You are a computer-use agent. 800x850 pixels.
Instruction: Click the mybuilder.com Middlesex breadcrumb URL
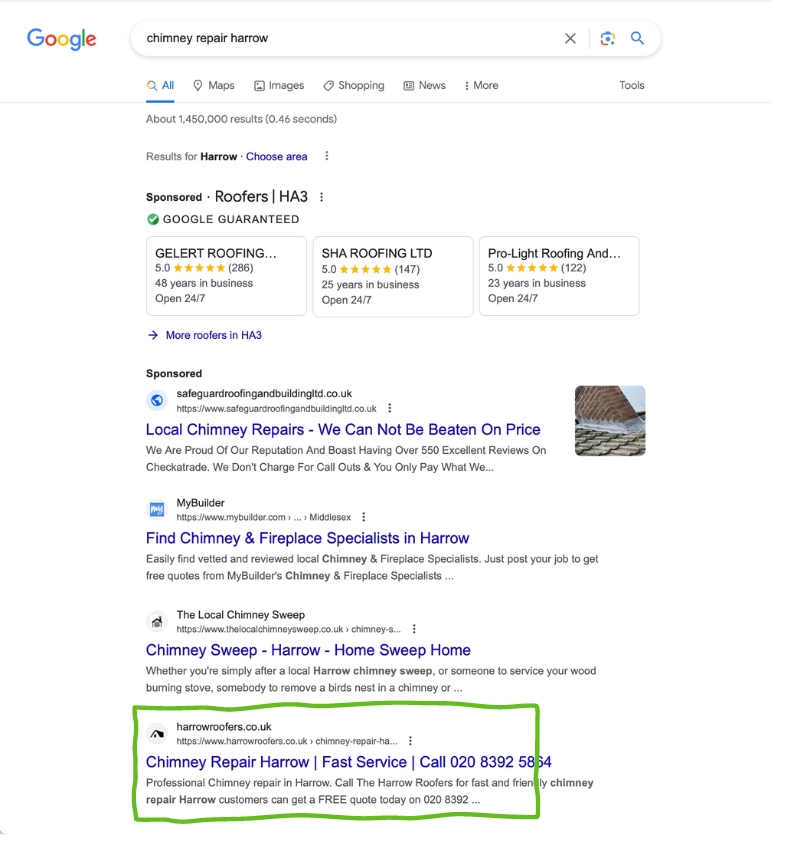pyautogui.click(x=264, y=517)
